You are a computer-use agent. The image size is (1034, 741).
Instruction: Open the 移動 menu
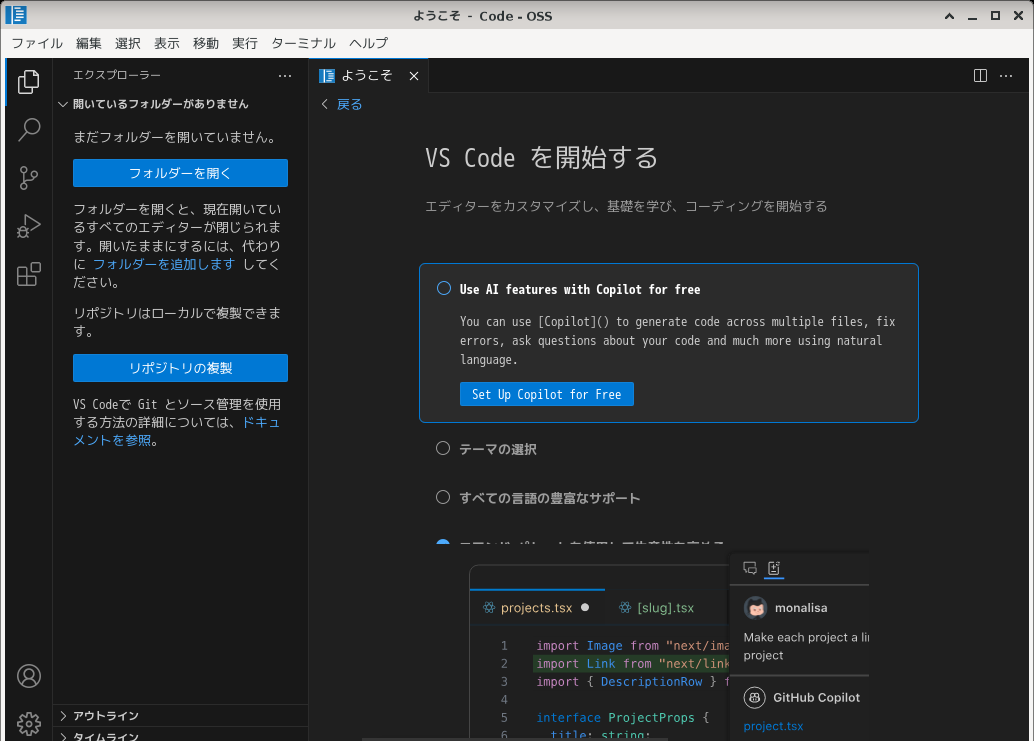click(x=206, y=43)
